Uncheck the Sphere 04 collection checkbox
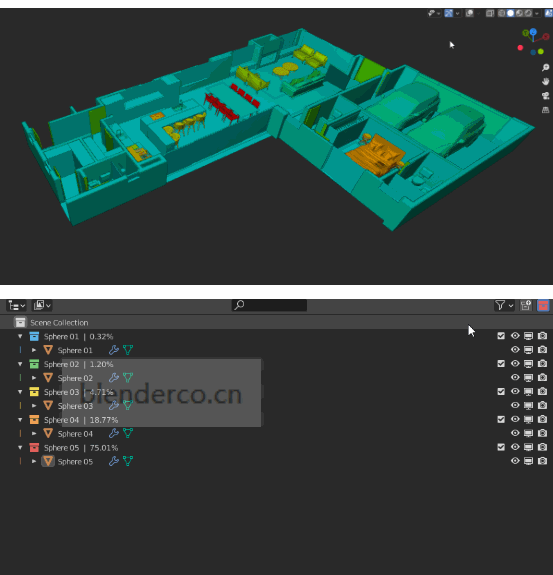This screenshot has width=553, height=575. (x=501, y=419)
